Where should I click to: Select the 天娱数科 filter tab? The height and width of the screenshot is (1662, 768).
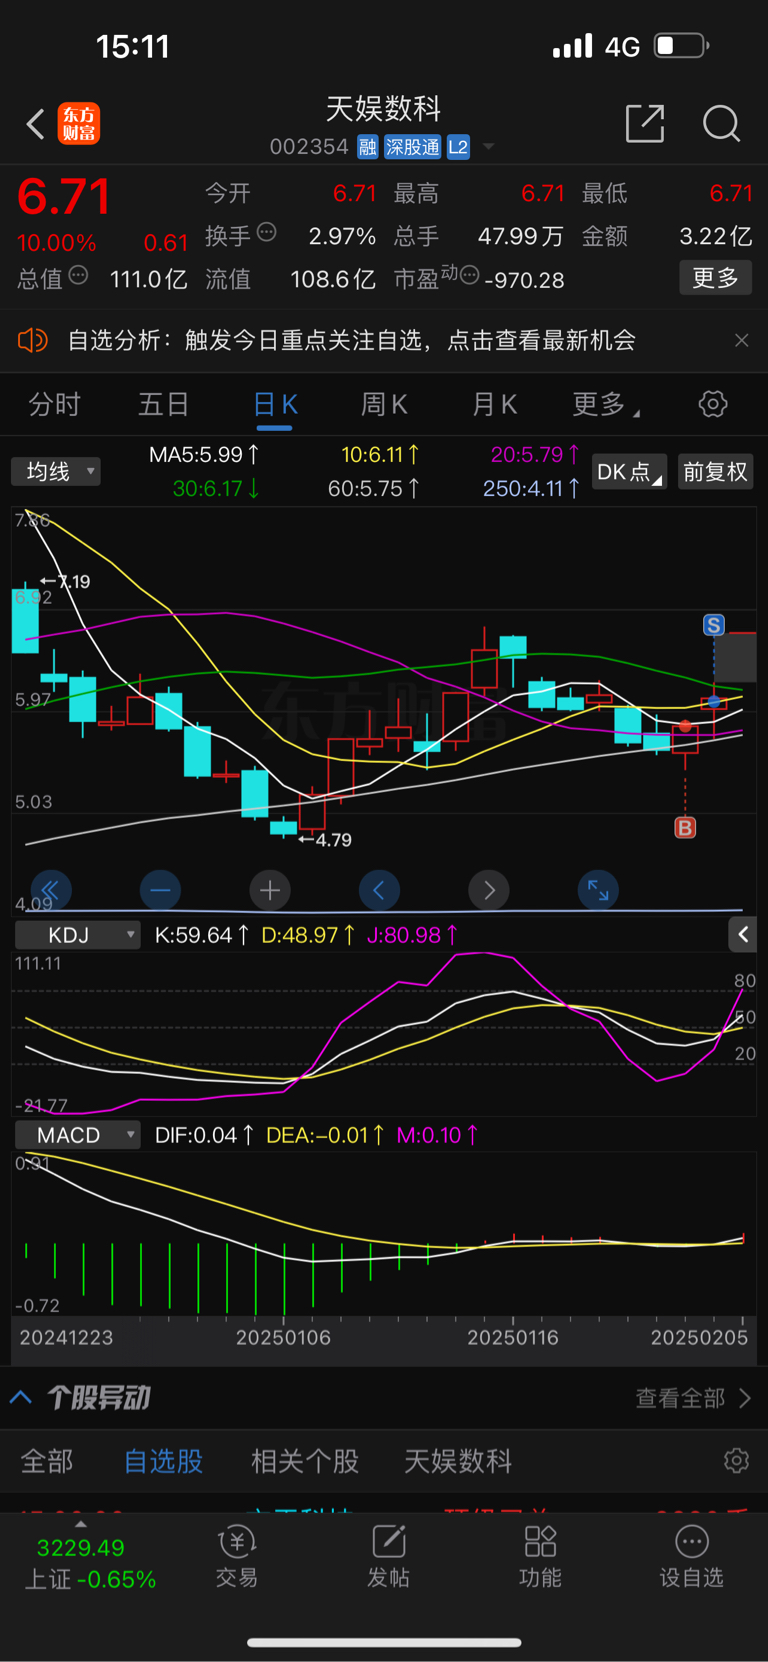coord(458,1461)
